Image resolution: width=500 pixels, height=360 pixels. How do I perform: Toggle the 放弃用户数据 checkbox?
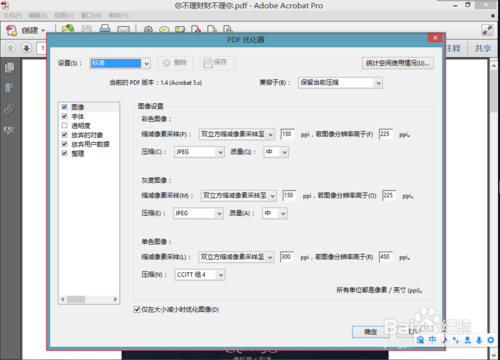coord(65,144)
